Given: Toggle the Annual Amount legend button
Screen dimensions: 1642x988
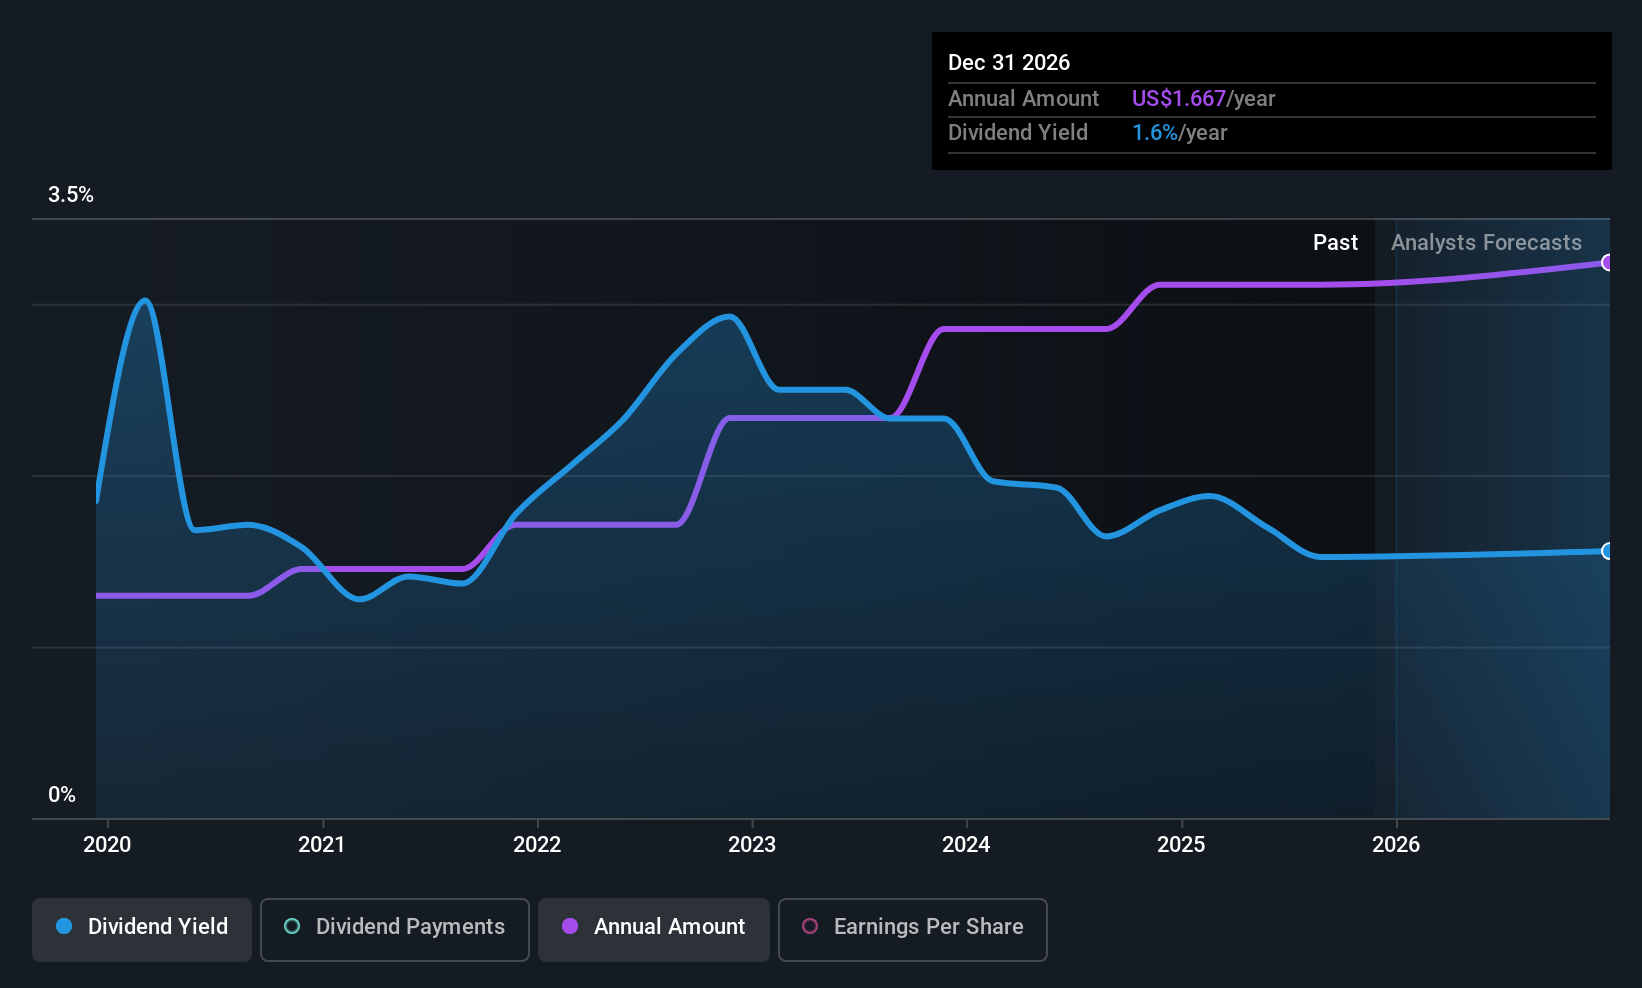Looking at the screenshot, I should click(x=654, y=929).
